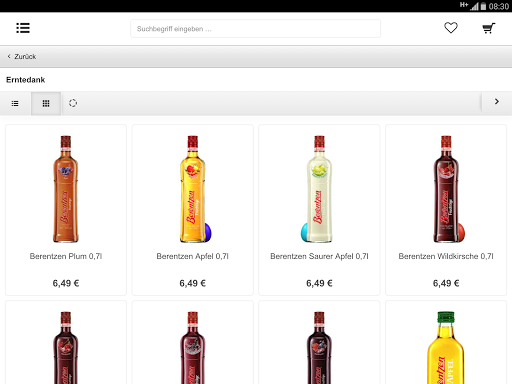The image size is (512, 384).
Task: Select the Berentzen Wildkirsche bottle image
Action: [448, 189]
